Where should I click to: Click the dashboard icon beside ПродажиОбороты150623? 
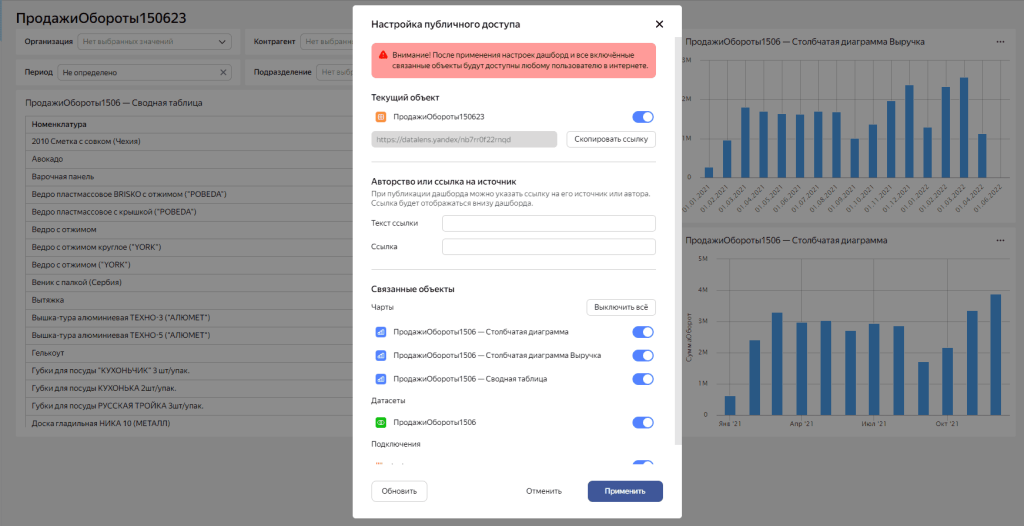tap(380, 117)
